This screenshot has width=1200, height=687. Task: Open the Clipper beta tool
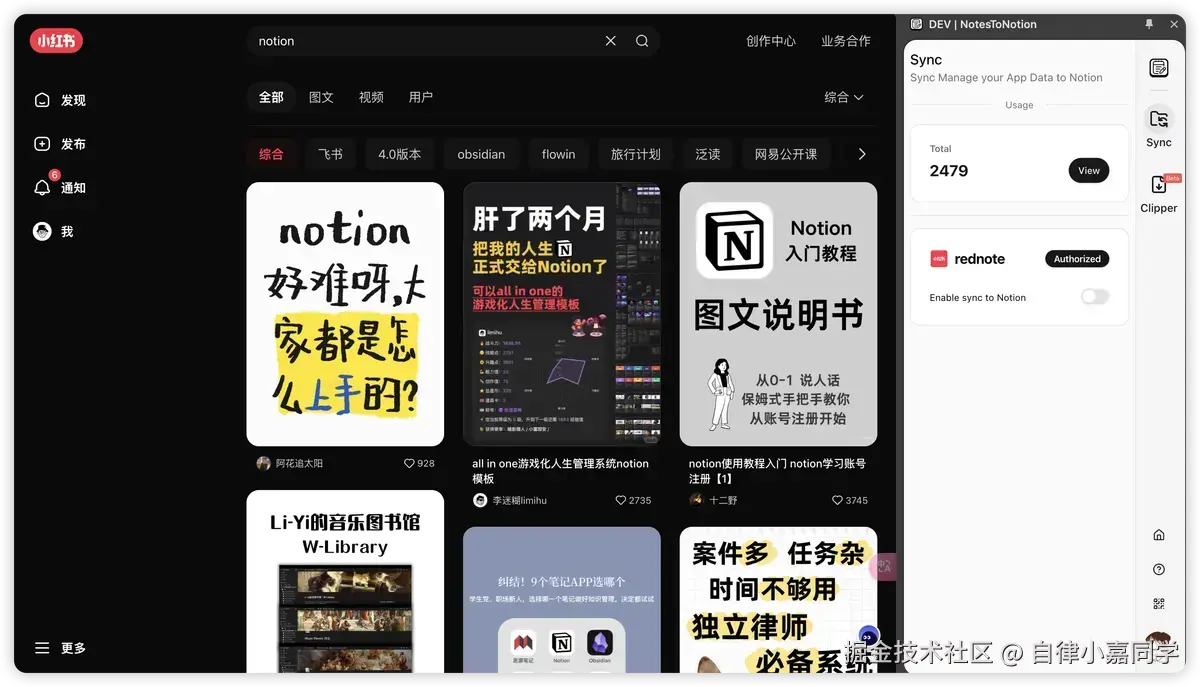click(1159, 193)
